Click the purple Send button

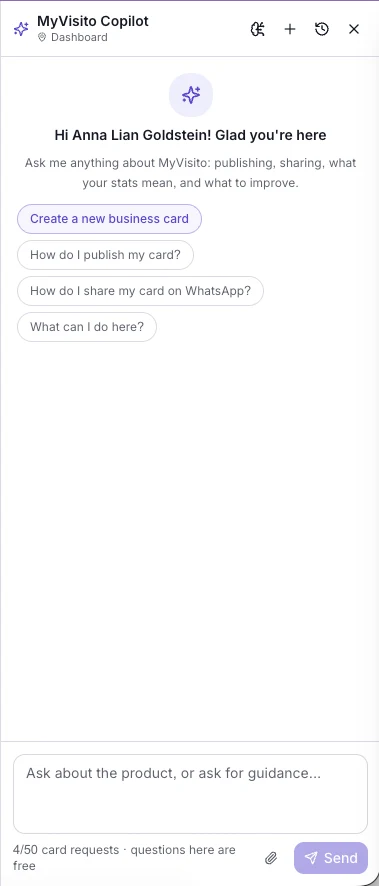[x=331, y=858]
